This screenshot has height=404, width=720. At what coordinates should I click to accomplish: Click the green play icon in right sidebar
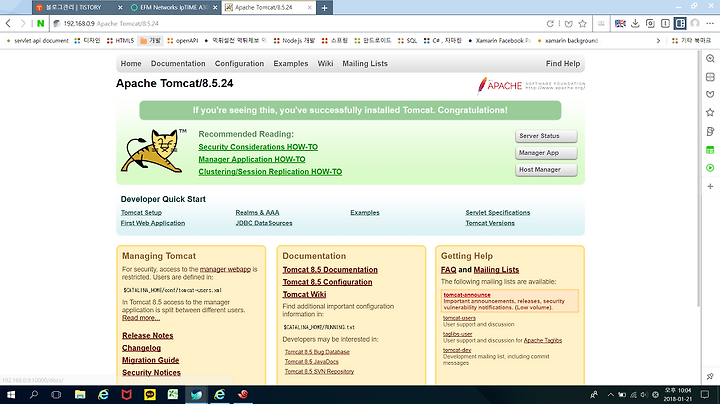click(710, 168)
